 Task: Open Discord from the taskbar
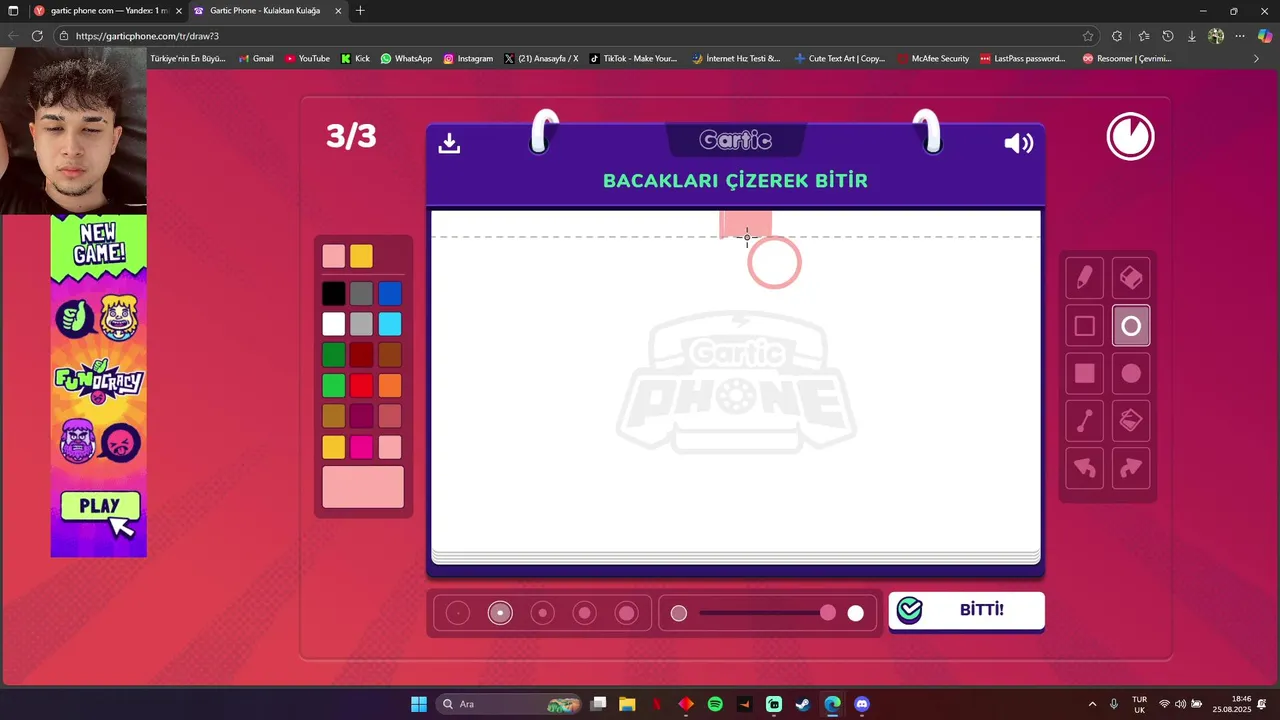tap(862, 704)
